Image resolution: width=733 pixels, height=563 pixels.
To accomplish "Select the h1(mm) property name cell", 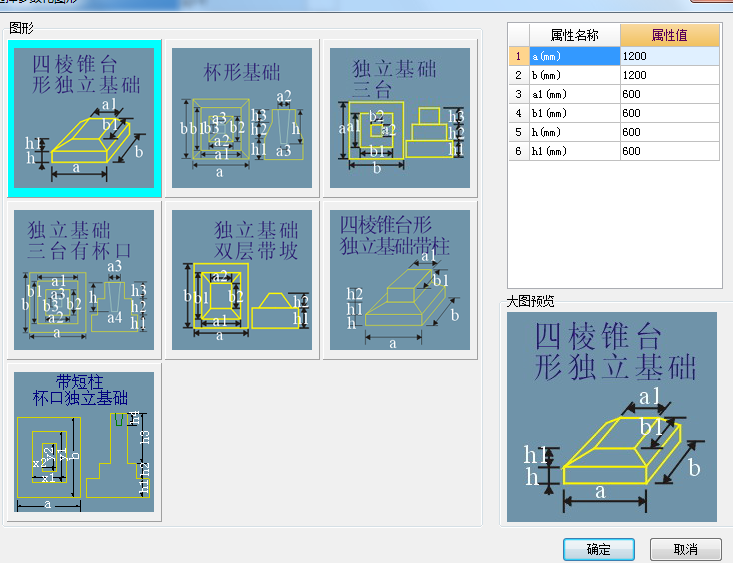I will 575,151.
